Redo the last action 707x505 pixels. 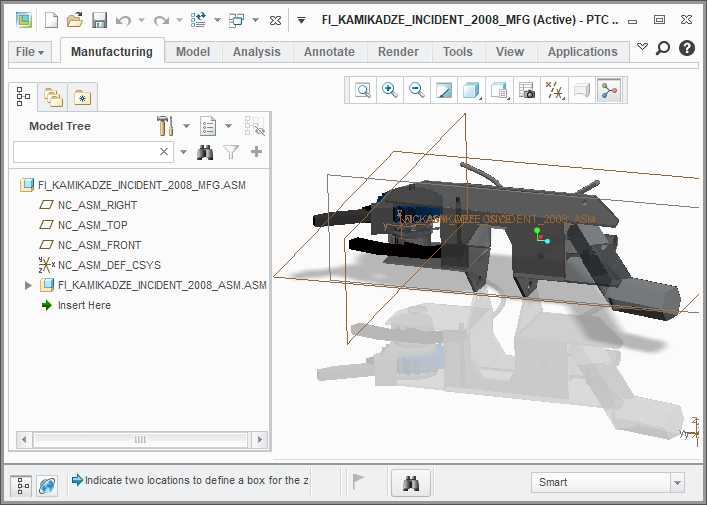(x=161, y=20)
